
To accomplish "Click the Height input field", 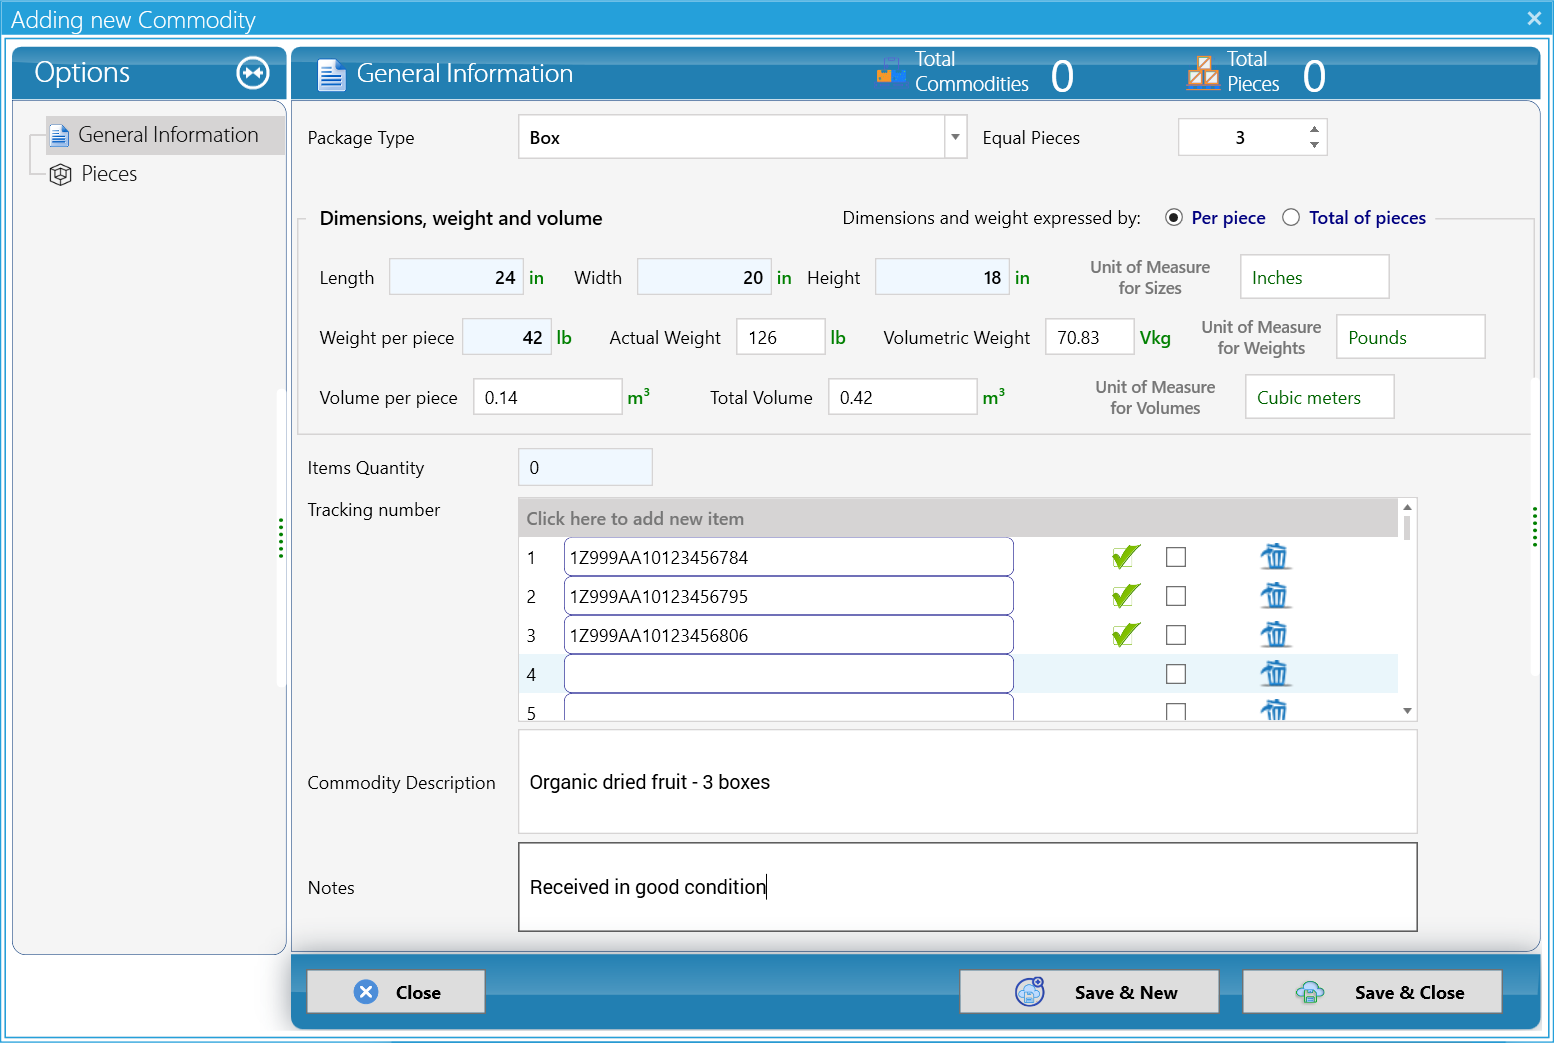I will [x=942, y=277].
